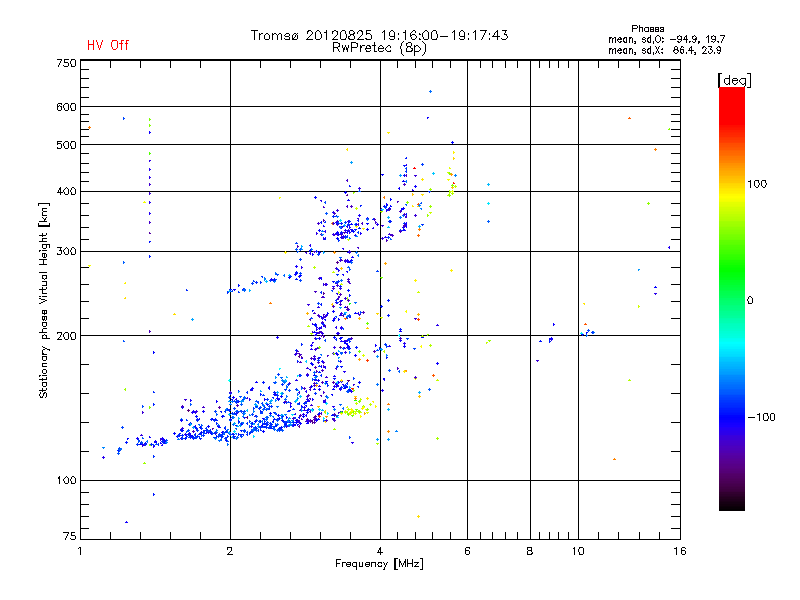Click the y-axis tick label '300'
Viewport: 800px width, 600px height.
click(x=66, y=252)
